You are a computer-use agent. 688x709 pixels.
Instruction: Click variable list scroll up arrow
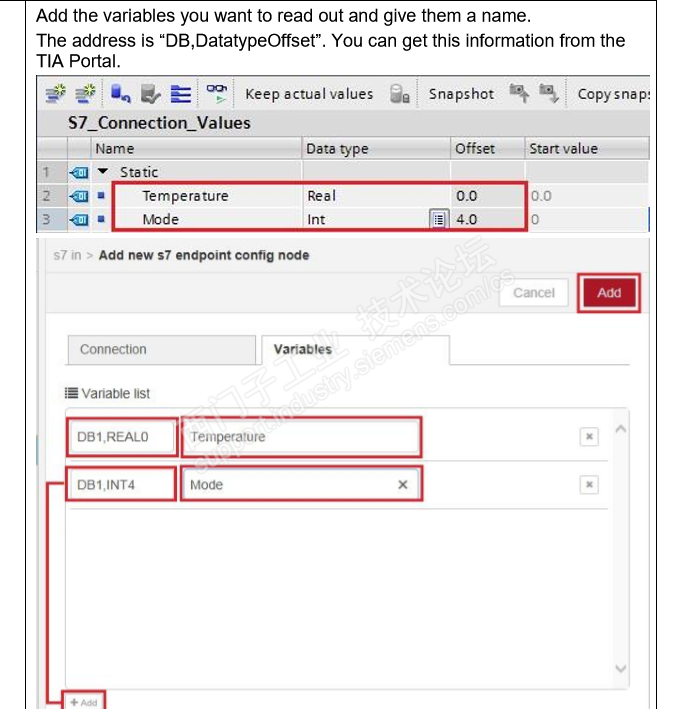(621, 429)
